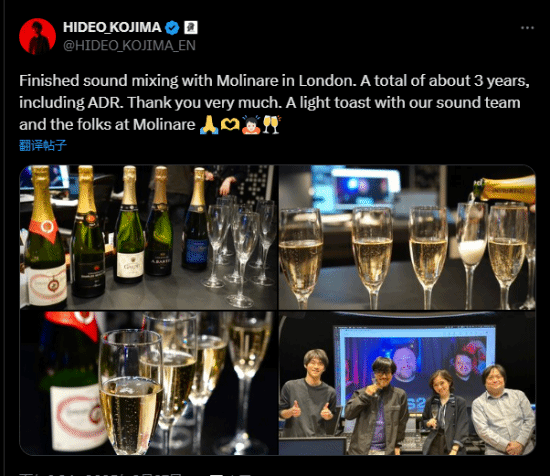Click the tweet text about Molinare
The image size is (550, 476).
tap(274, 102)
